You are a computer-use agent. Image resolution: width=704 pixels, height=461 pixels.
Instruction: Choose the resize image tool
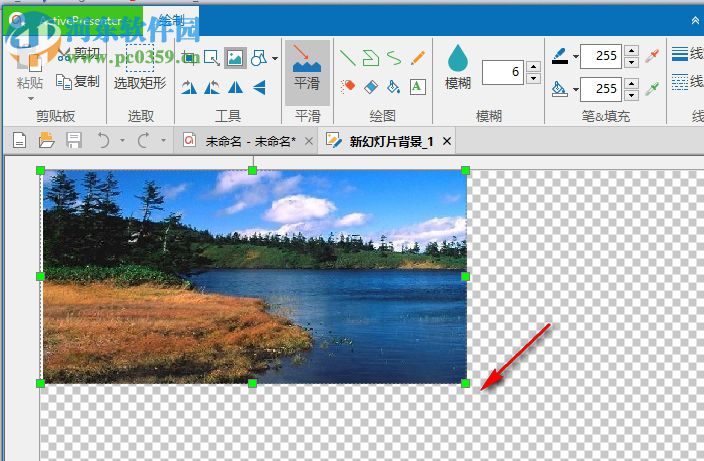pos(211,57)
